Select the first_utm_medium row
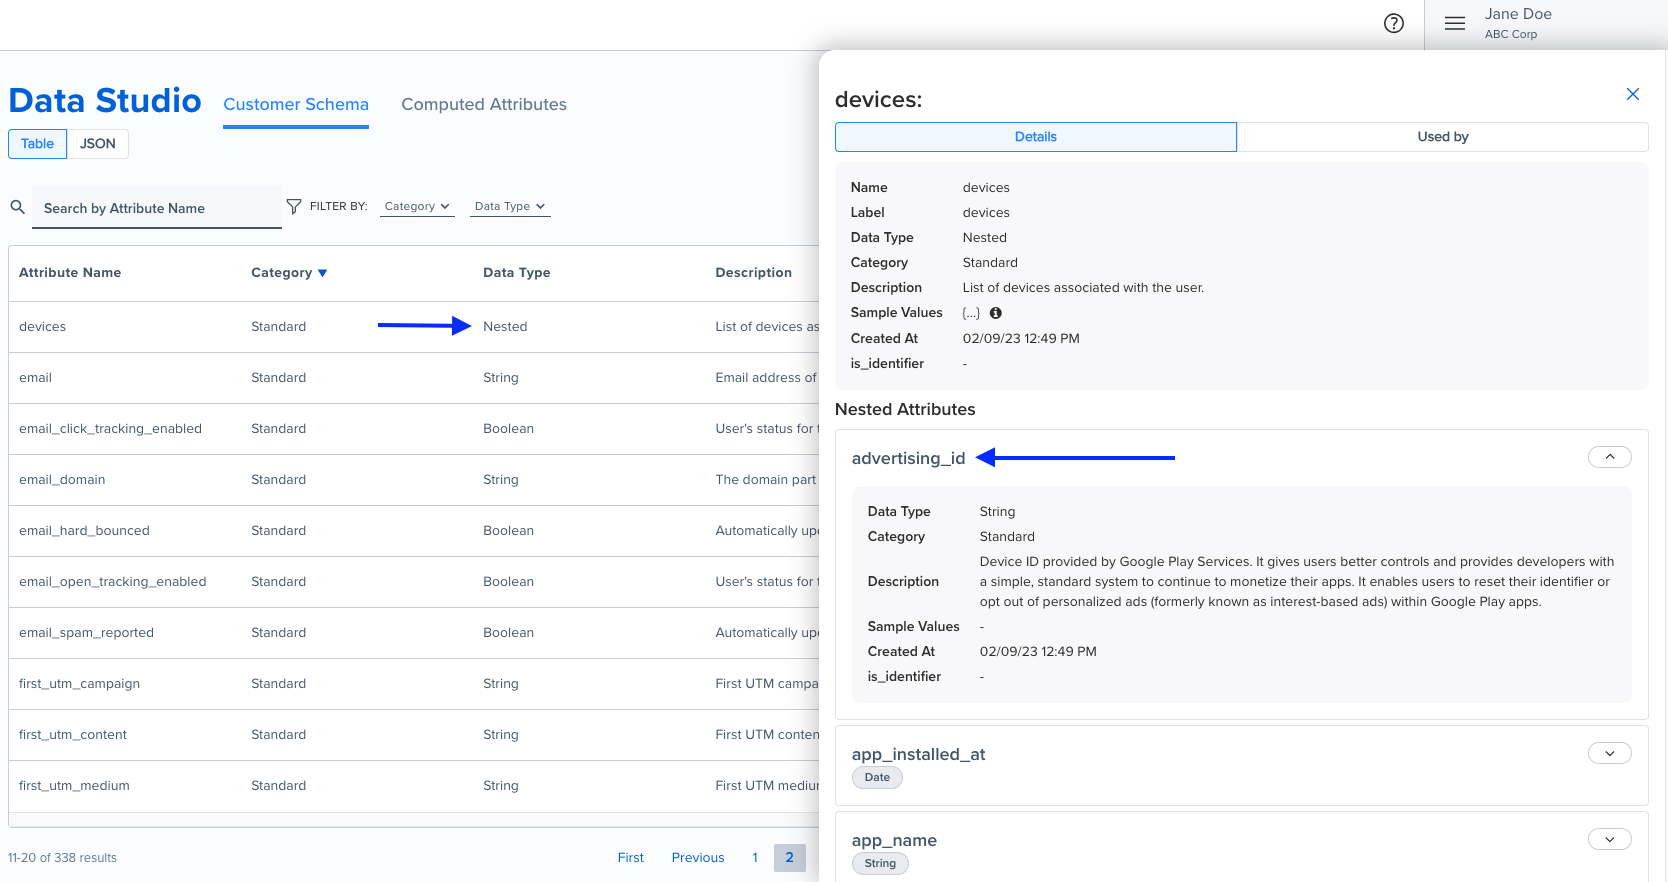This screenshot has width=1668, height=882. tap(414, 786)
